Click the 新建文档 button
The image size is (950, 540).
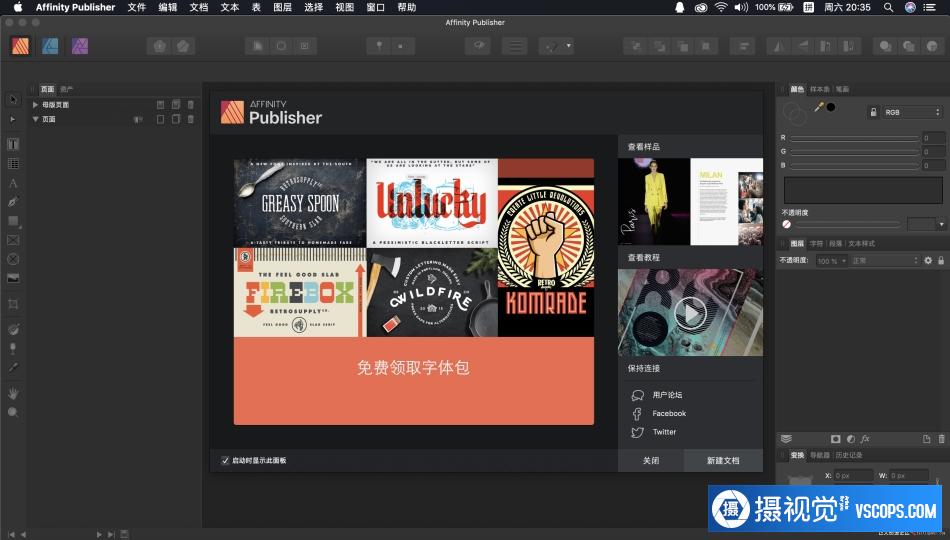click(x=723, y=461)
